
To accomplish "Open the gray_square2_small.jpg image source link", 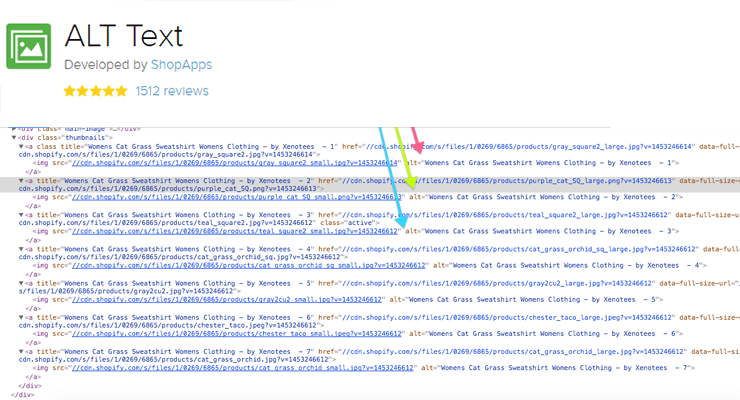I will (235, 163).
